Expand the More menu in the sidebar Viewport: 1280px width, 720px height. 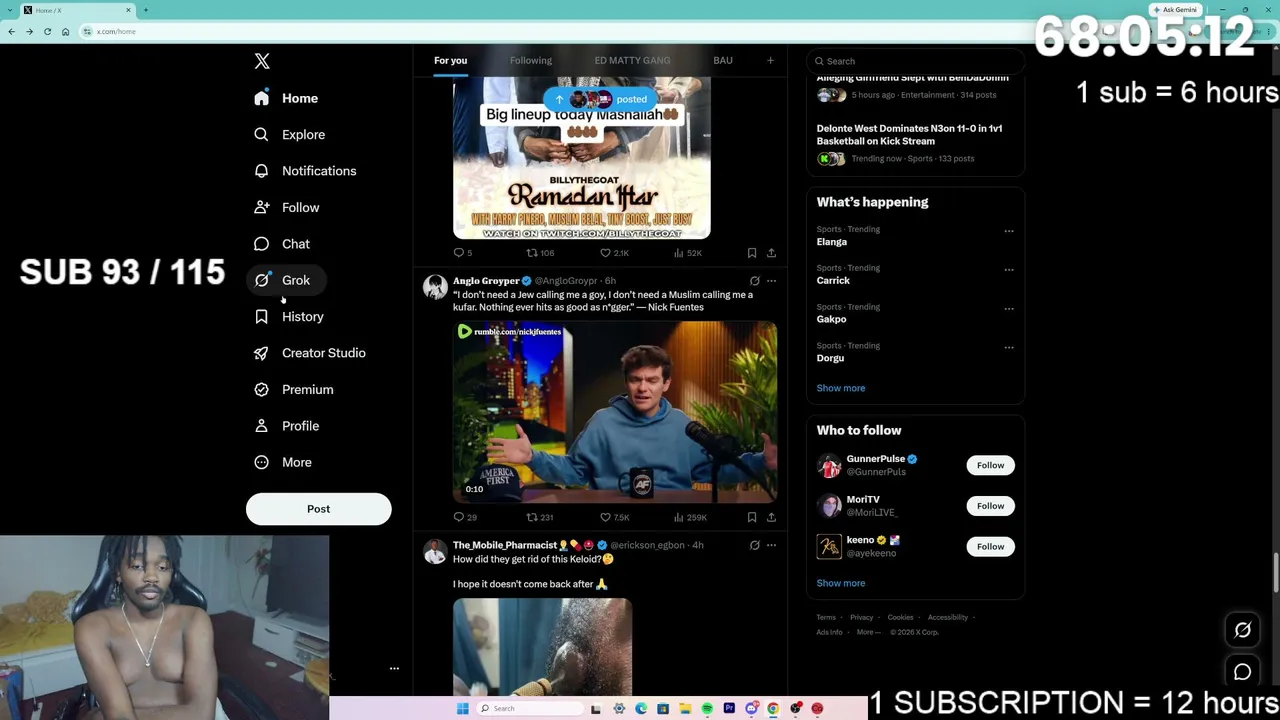(x=283, y=462)
